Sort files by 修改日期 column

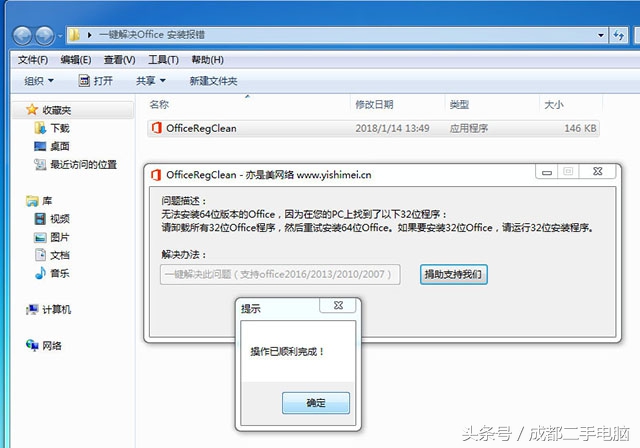[x=374, y=105]
